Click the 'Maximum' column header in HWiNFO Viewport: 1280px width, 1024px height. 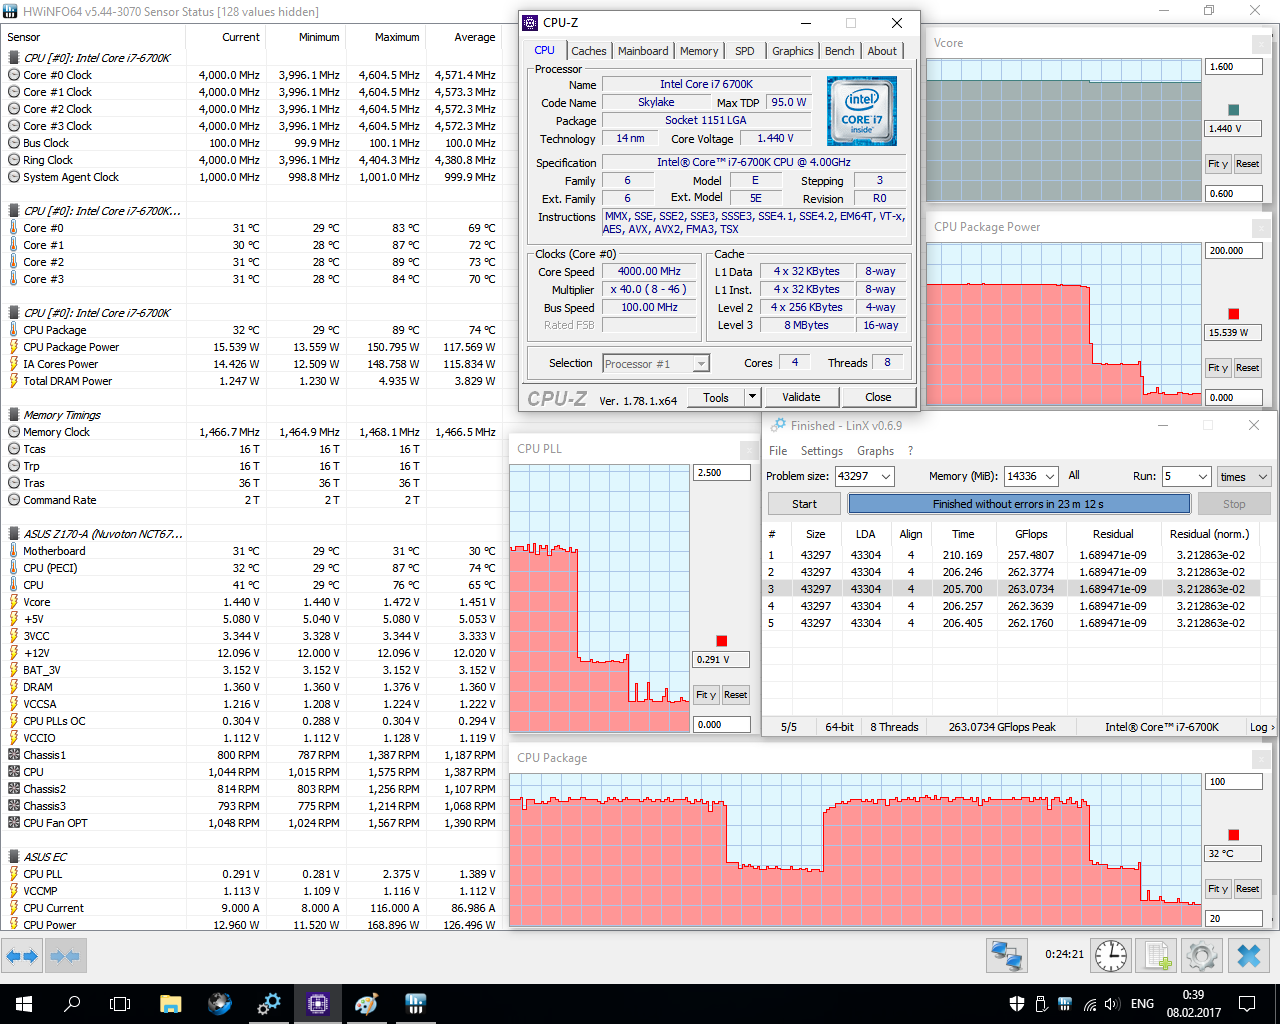397,37
